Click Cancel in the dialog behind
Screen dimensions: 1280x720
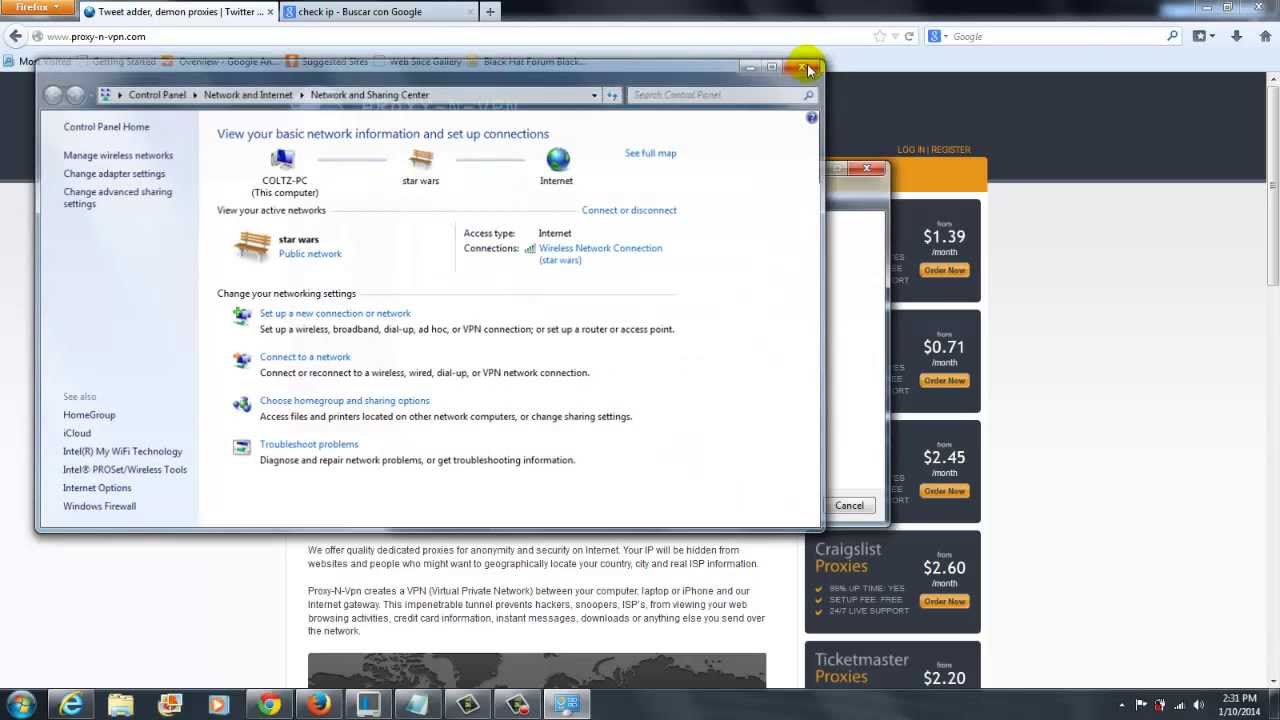[849, 506]
